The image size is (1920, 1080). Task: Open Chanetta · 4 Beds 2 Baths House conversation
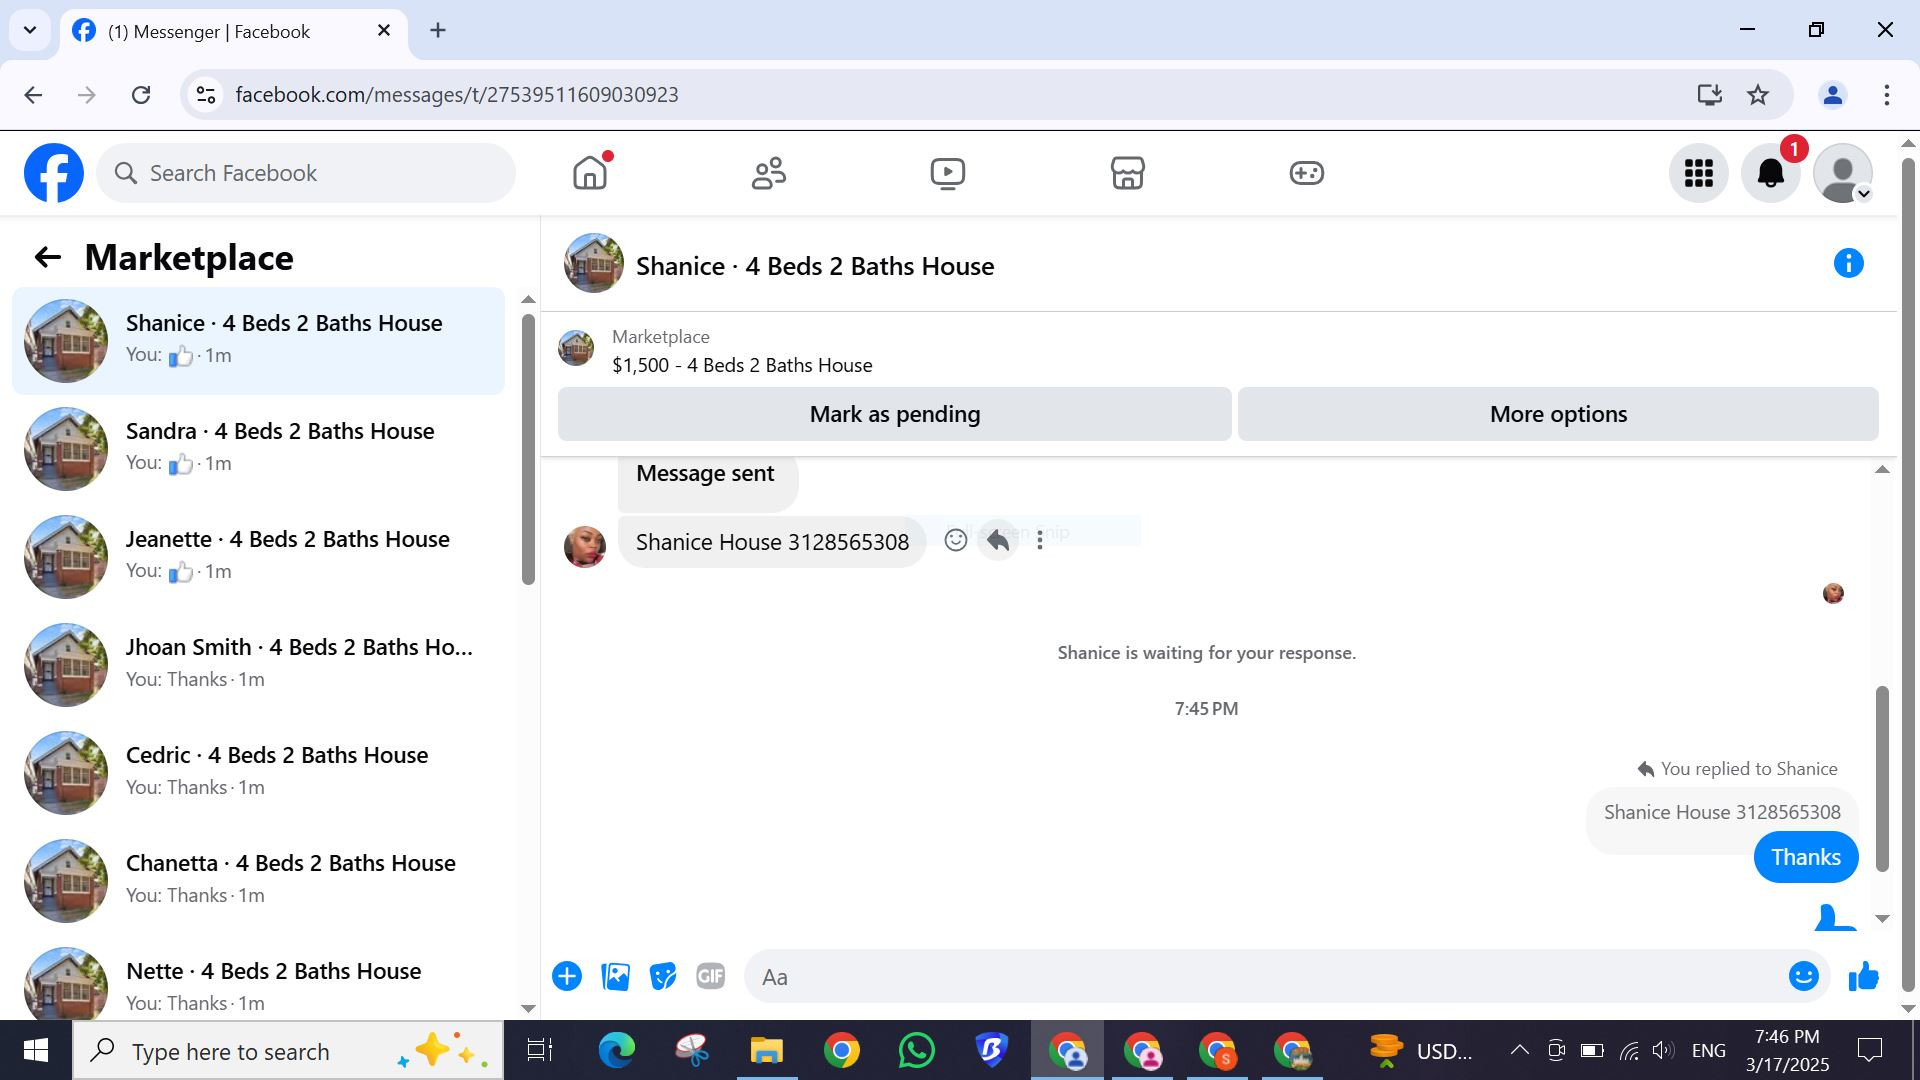click(258, 881)
